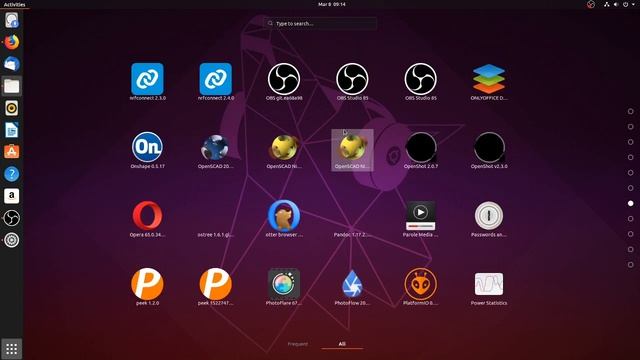Open the Help icon in the dock

tap(11, 174)
